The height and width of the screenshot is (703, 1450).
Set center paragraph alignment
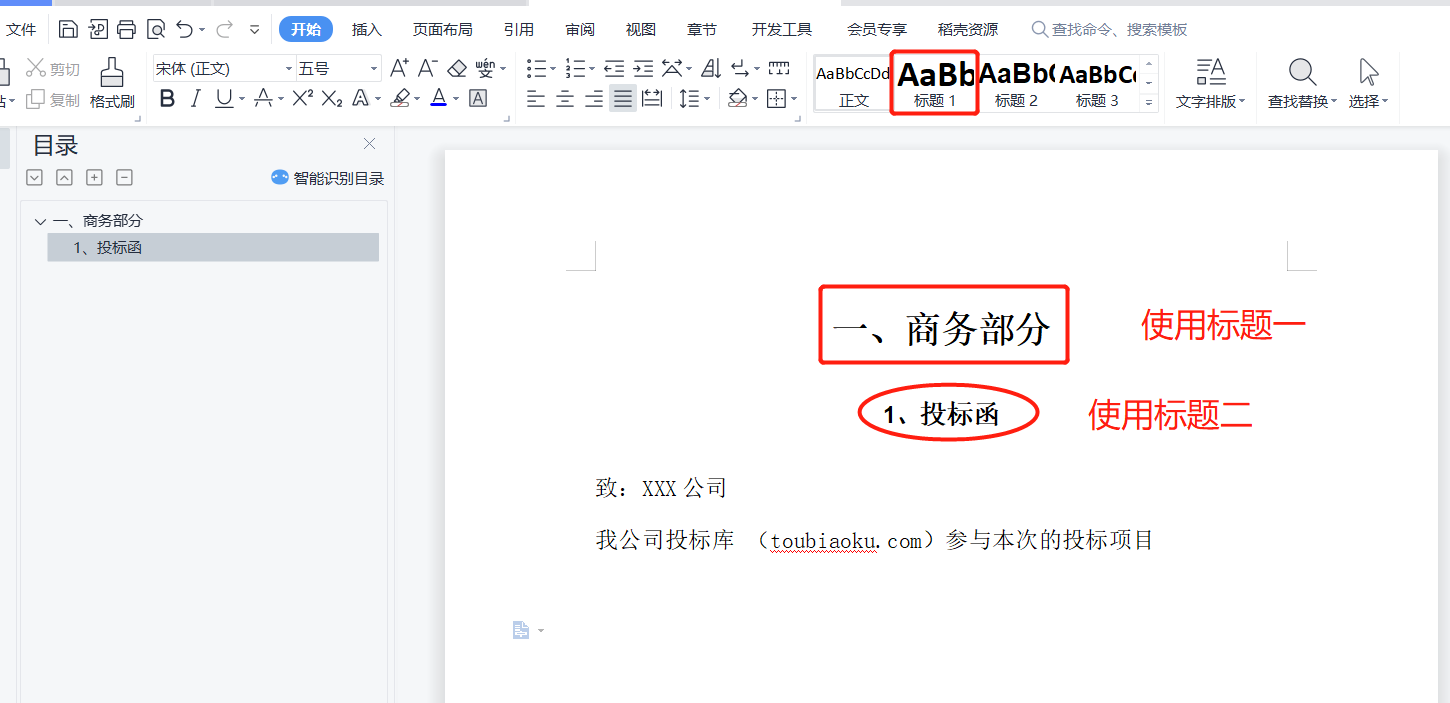coord(565,98)
